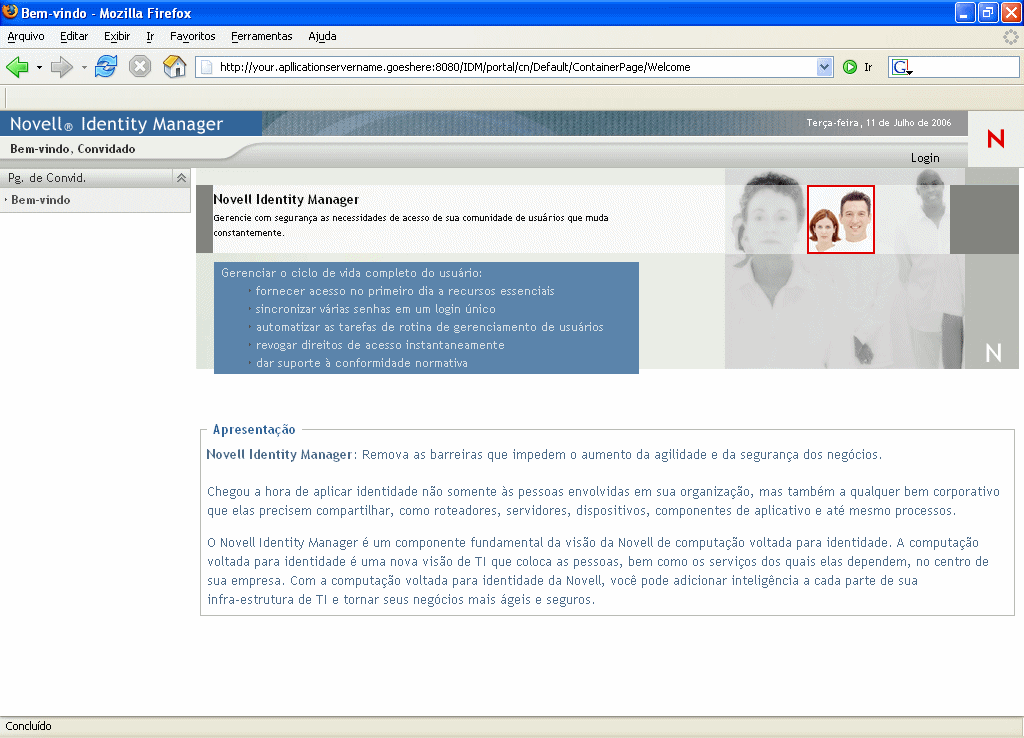1024x738 pixels.
Task: Click the gray Forward arrow button
Action: [x=62, y=67]
